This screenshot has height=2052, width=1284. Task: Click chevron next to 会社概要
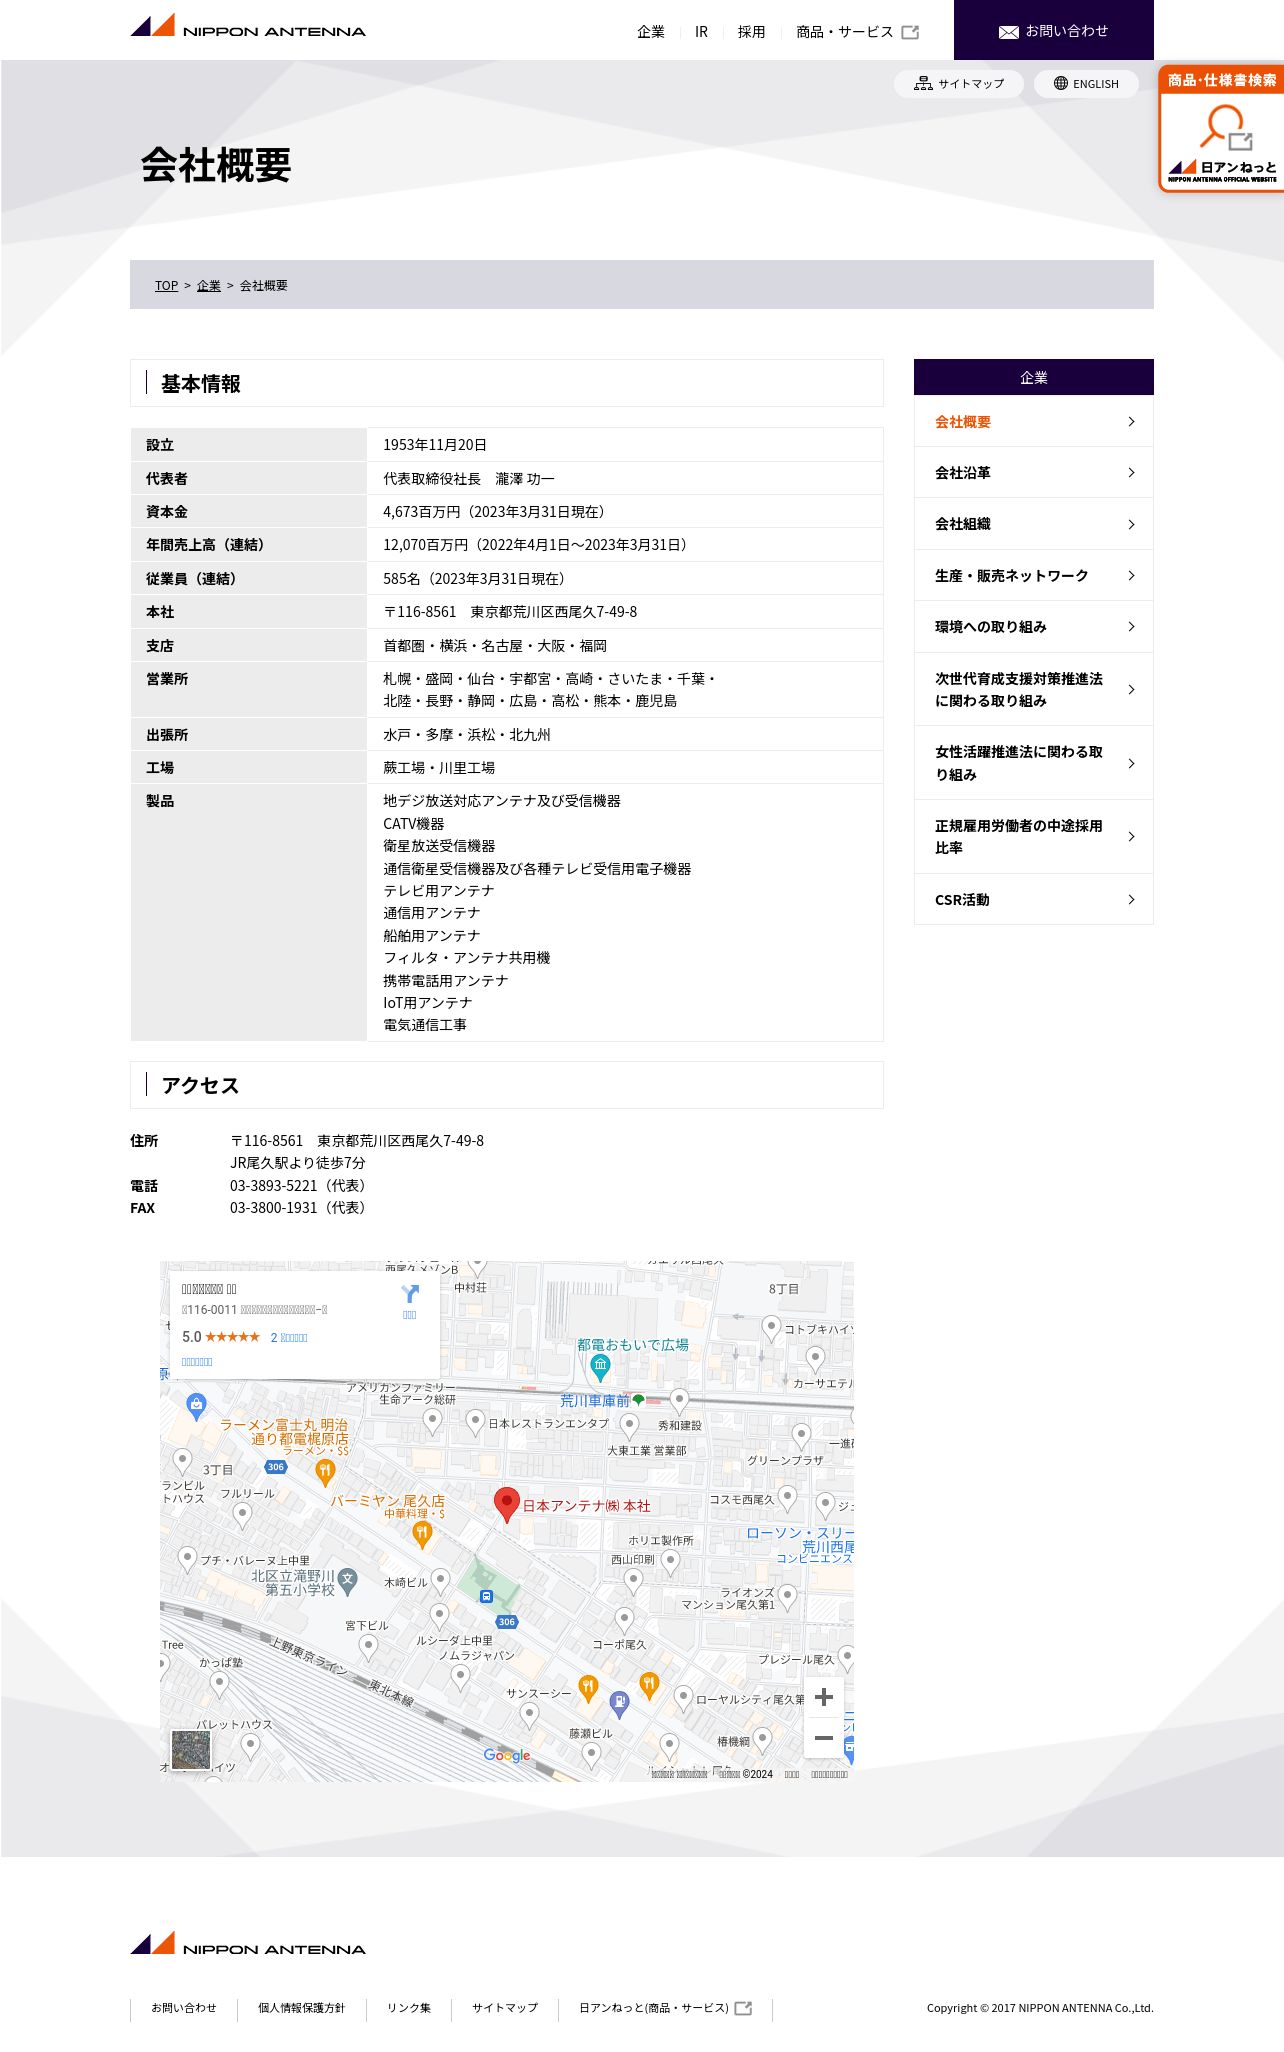click(x=1131, y=422)
